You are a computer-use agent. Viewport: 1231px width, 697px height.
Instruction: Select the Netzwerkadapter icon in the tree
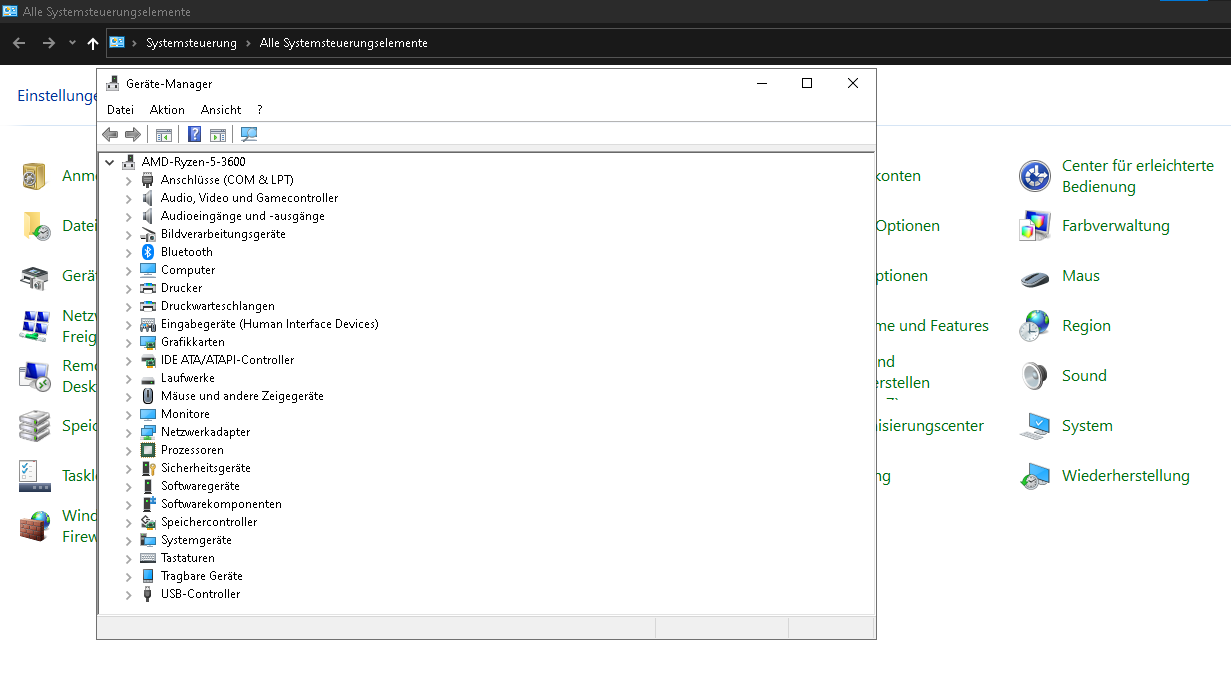(x=148, y=432)
